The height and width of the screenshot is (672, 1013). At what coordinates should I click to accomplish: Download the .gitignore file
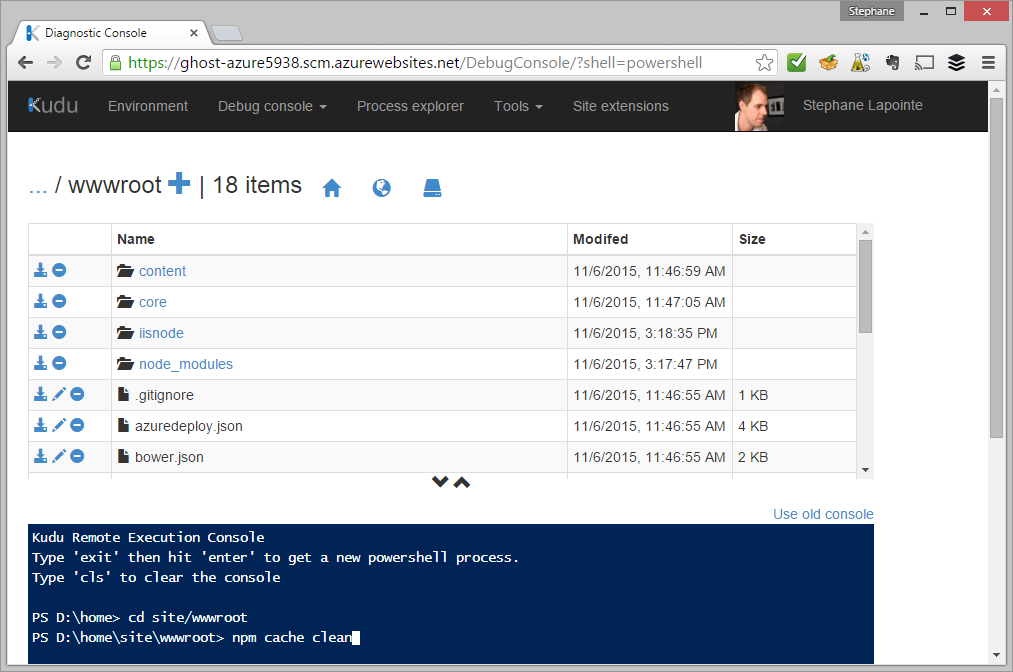point(40,394)
